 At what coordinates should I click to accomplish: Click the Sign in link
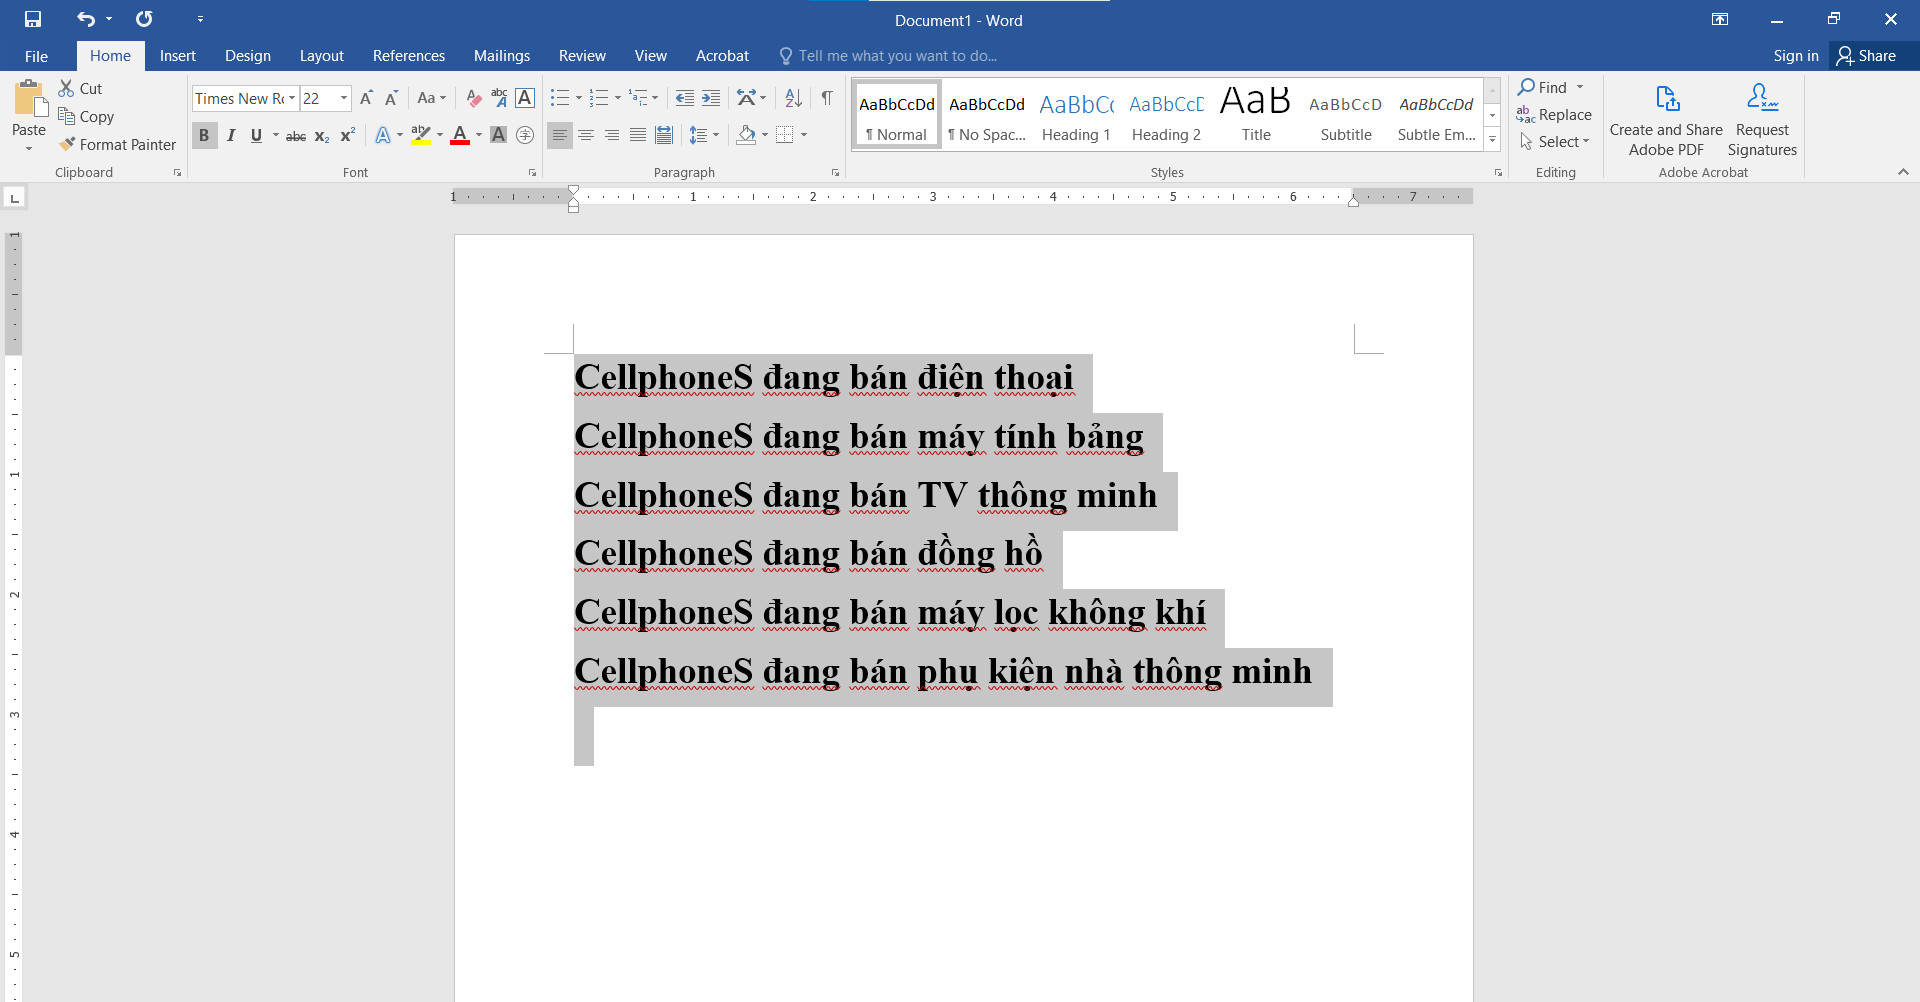click(x=1795, y=56)
